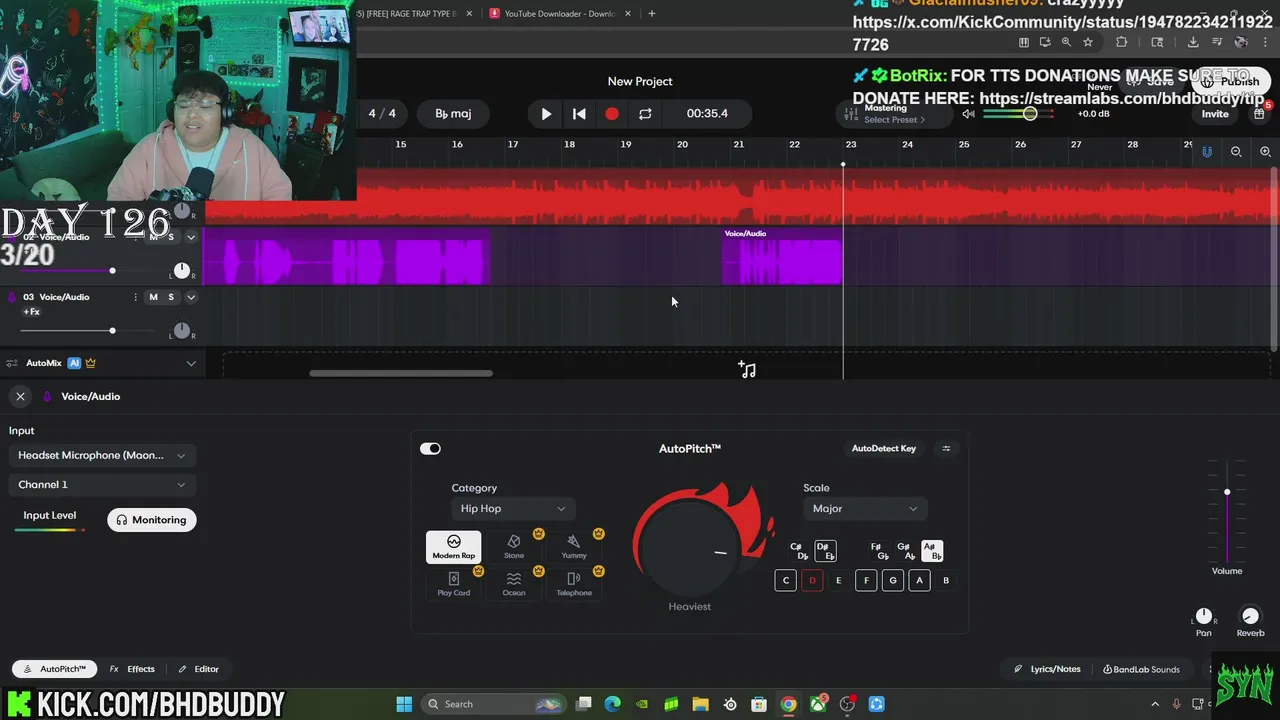The image size is (1280, 720).
Task: Start recording with the red Record button
Action: tap(612, 114)
